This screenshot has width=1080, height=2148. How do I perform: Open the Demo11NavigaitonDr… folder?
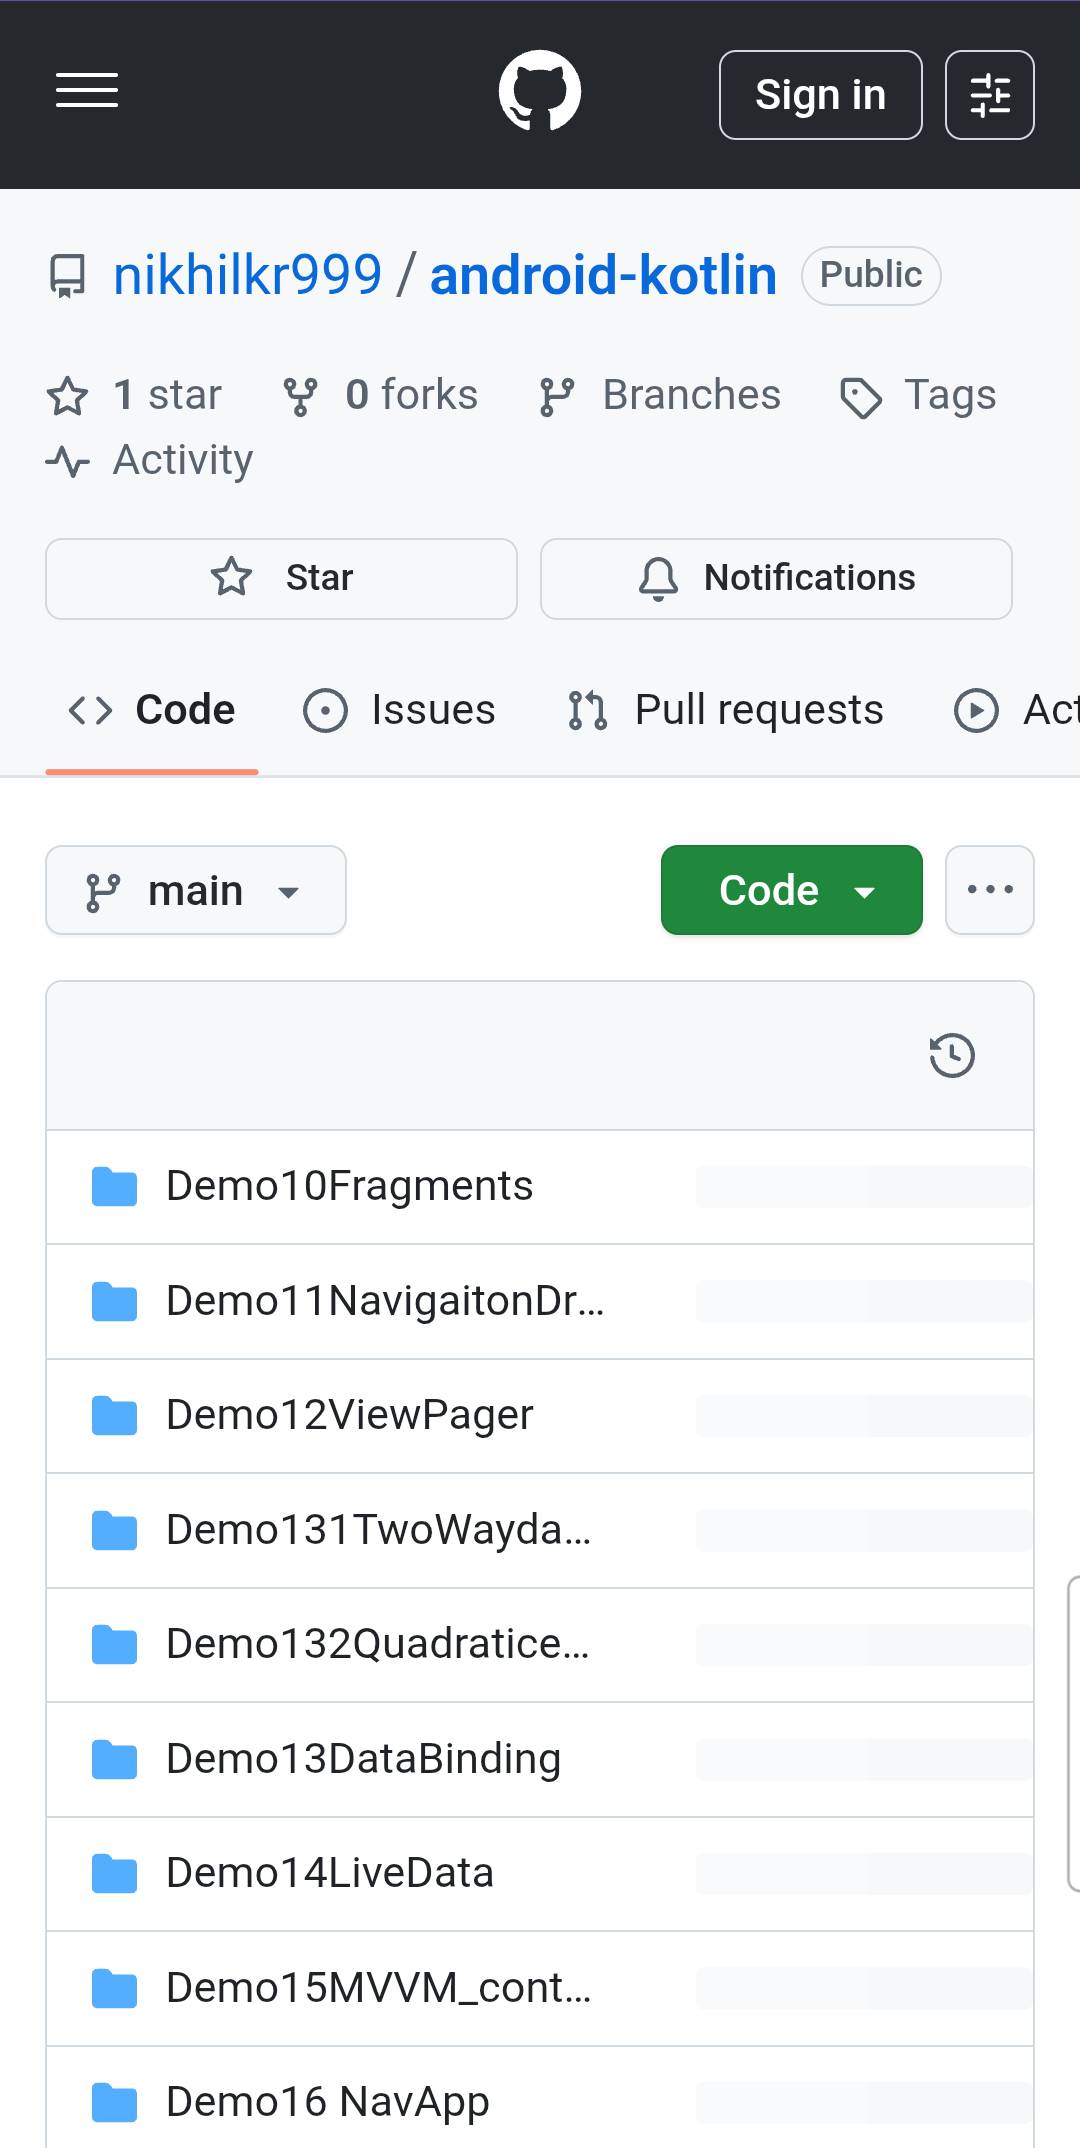(x=385, y=1301)
